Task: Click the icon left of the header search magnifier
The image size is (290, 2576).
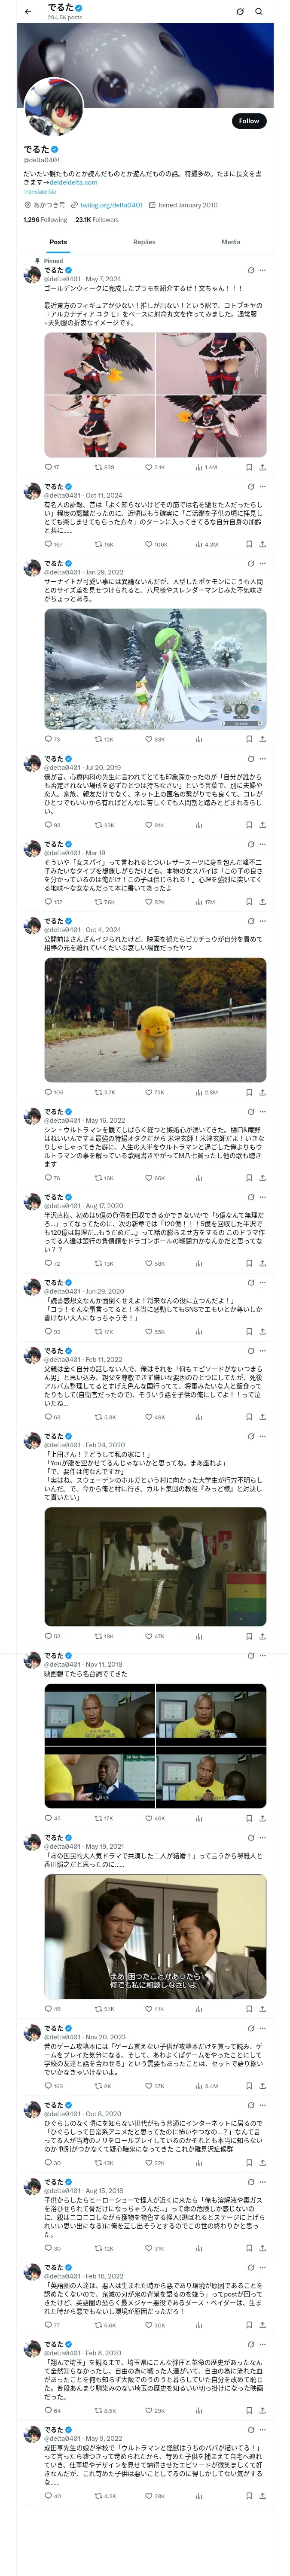Action: click(240, 12)
